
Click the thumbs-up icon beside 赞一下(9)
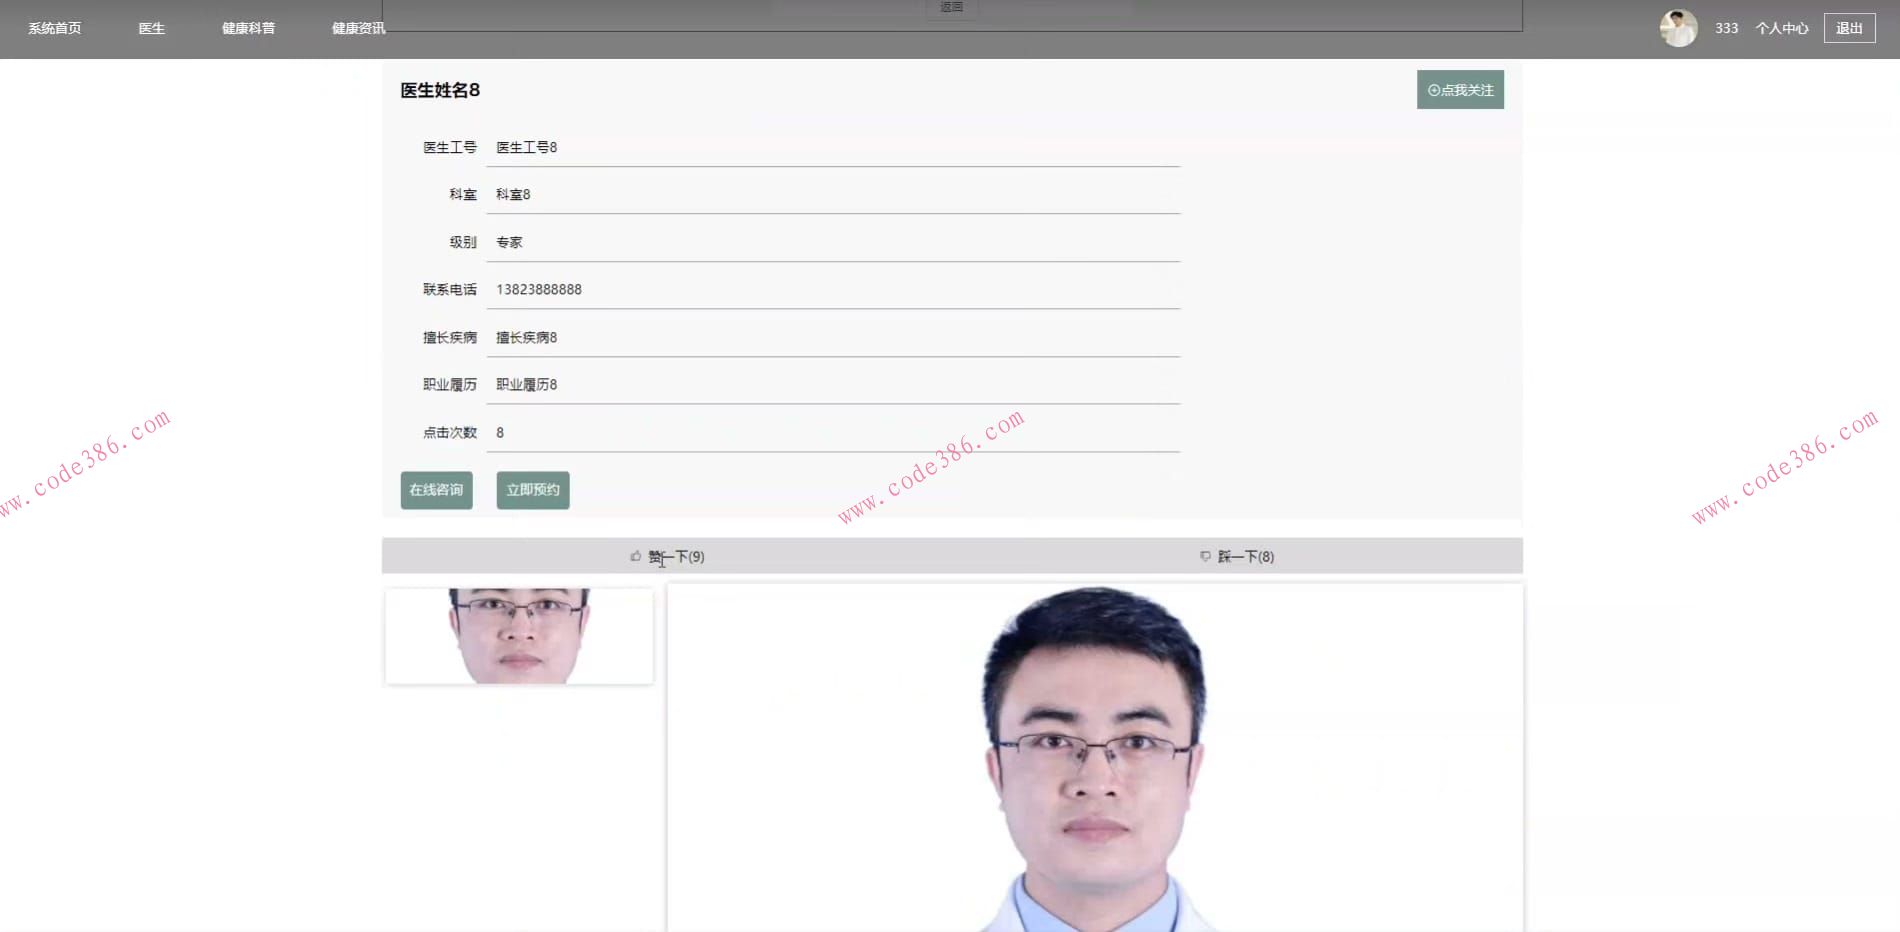pyautogui.click(x=635, y=556)
